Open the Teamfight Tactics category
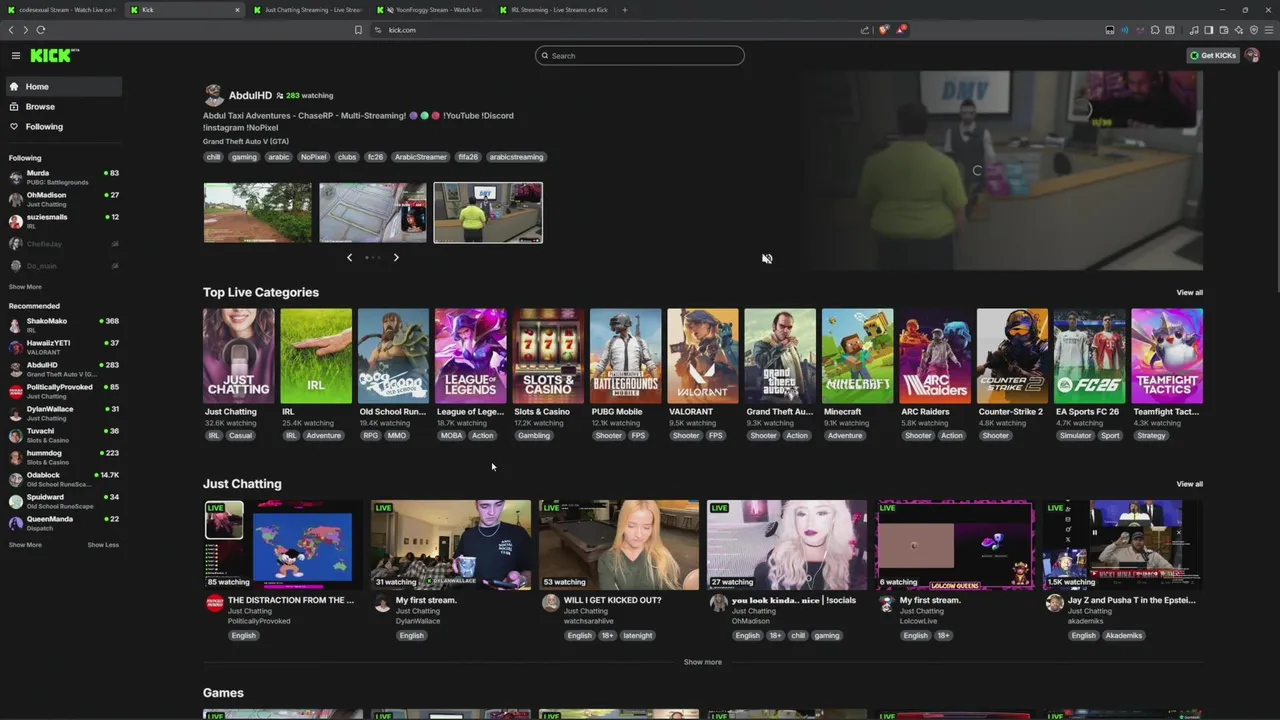Viewport: 1280px width, 720px height. [x=1167, y=356]
